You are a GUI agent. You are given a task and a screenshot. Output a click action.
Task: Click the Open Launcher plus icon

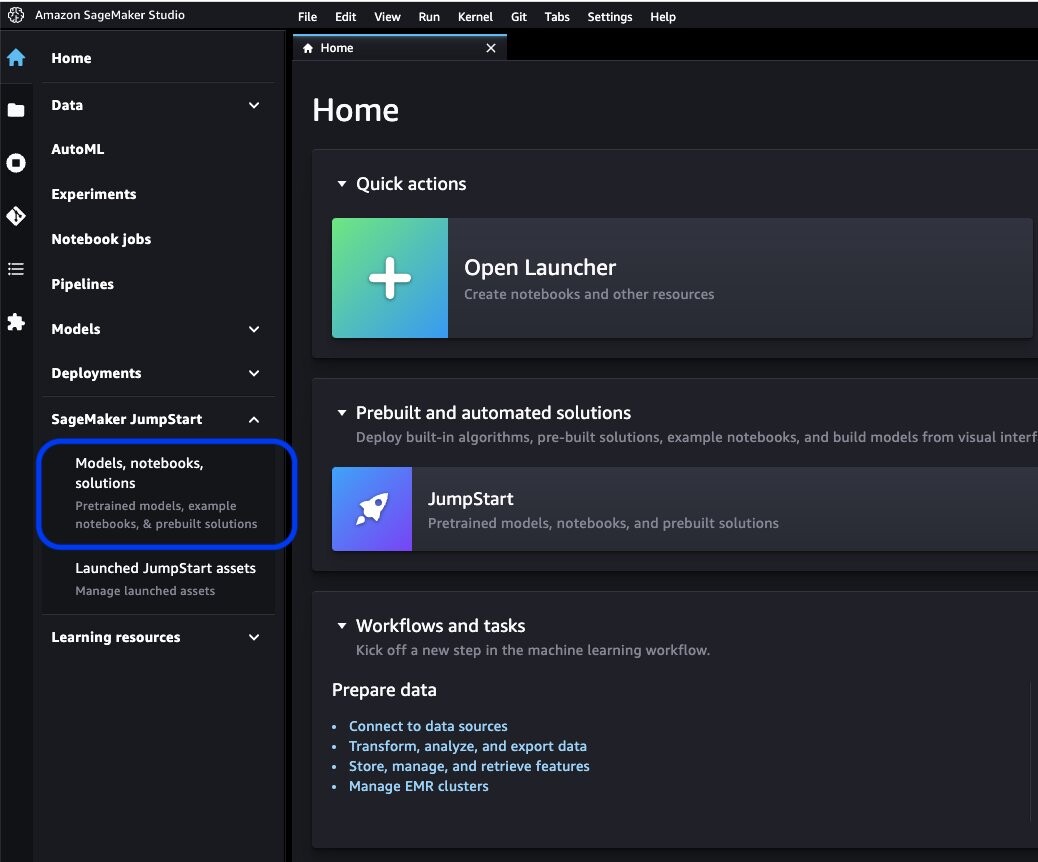point(390,278)
